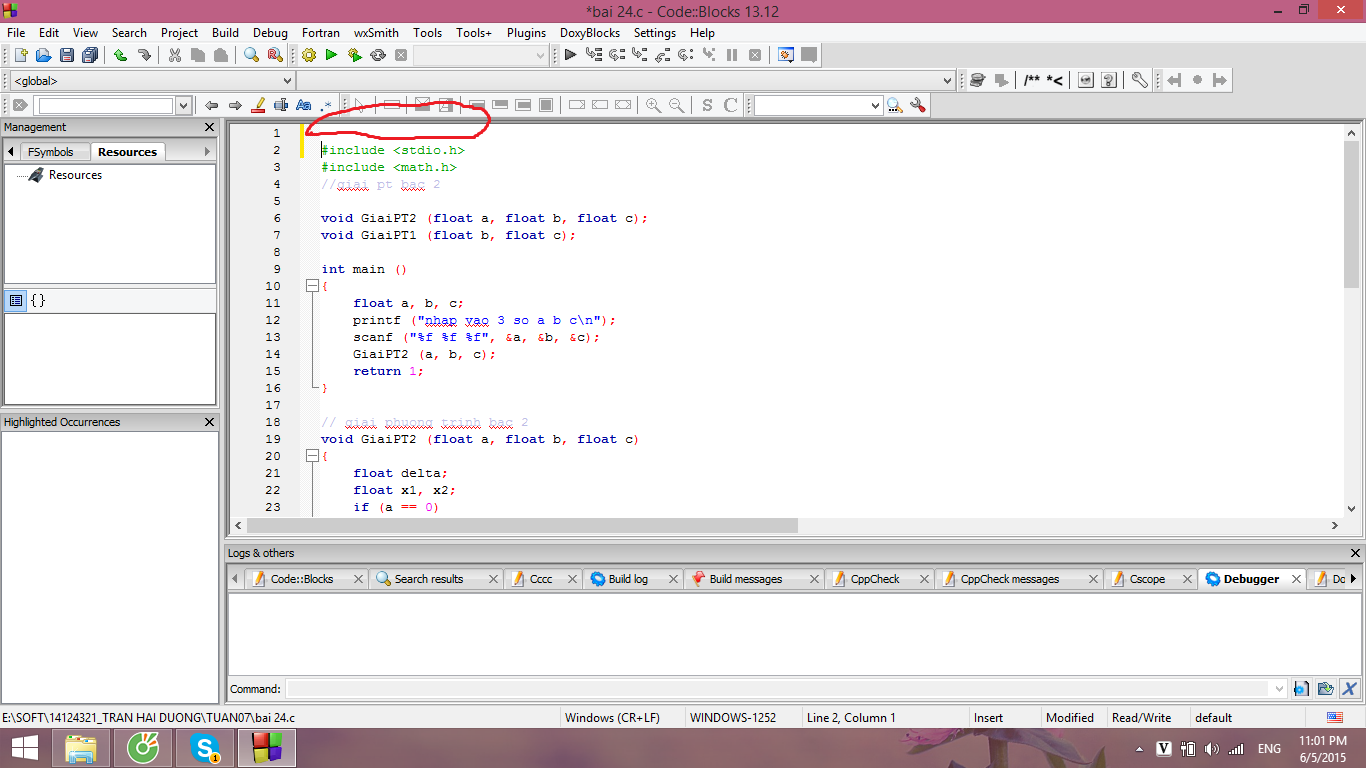The height and width of the screenshot is (768, 1366).
Task: Click the Cut scissors icon
Action: point(174,55)
